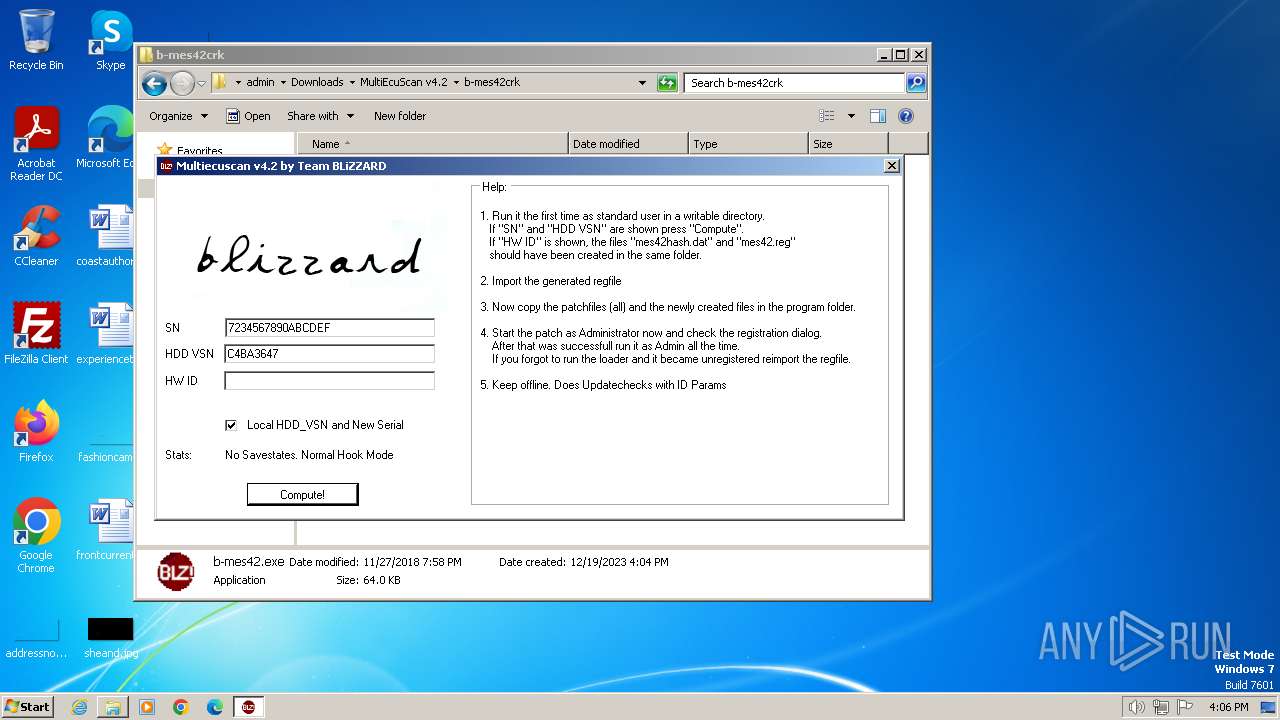
Task: Click the Explorer Help question-mark icon
Action: tap(906, 116)
